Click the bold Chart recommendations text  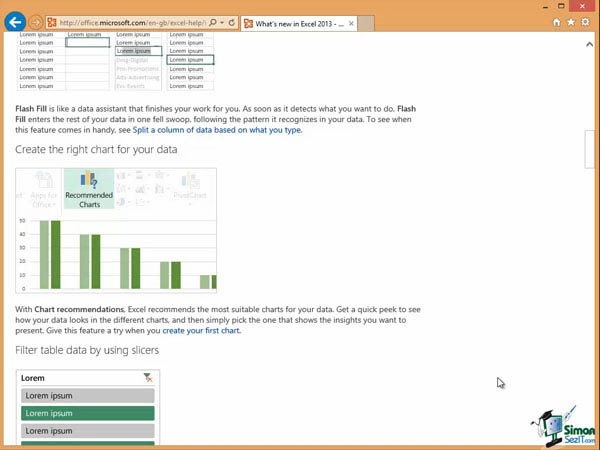point(79,309)
